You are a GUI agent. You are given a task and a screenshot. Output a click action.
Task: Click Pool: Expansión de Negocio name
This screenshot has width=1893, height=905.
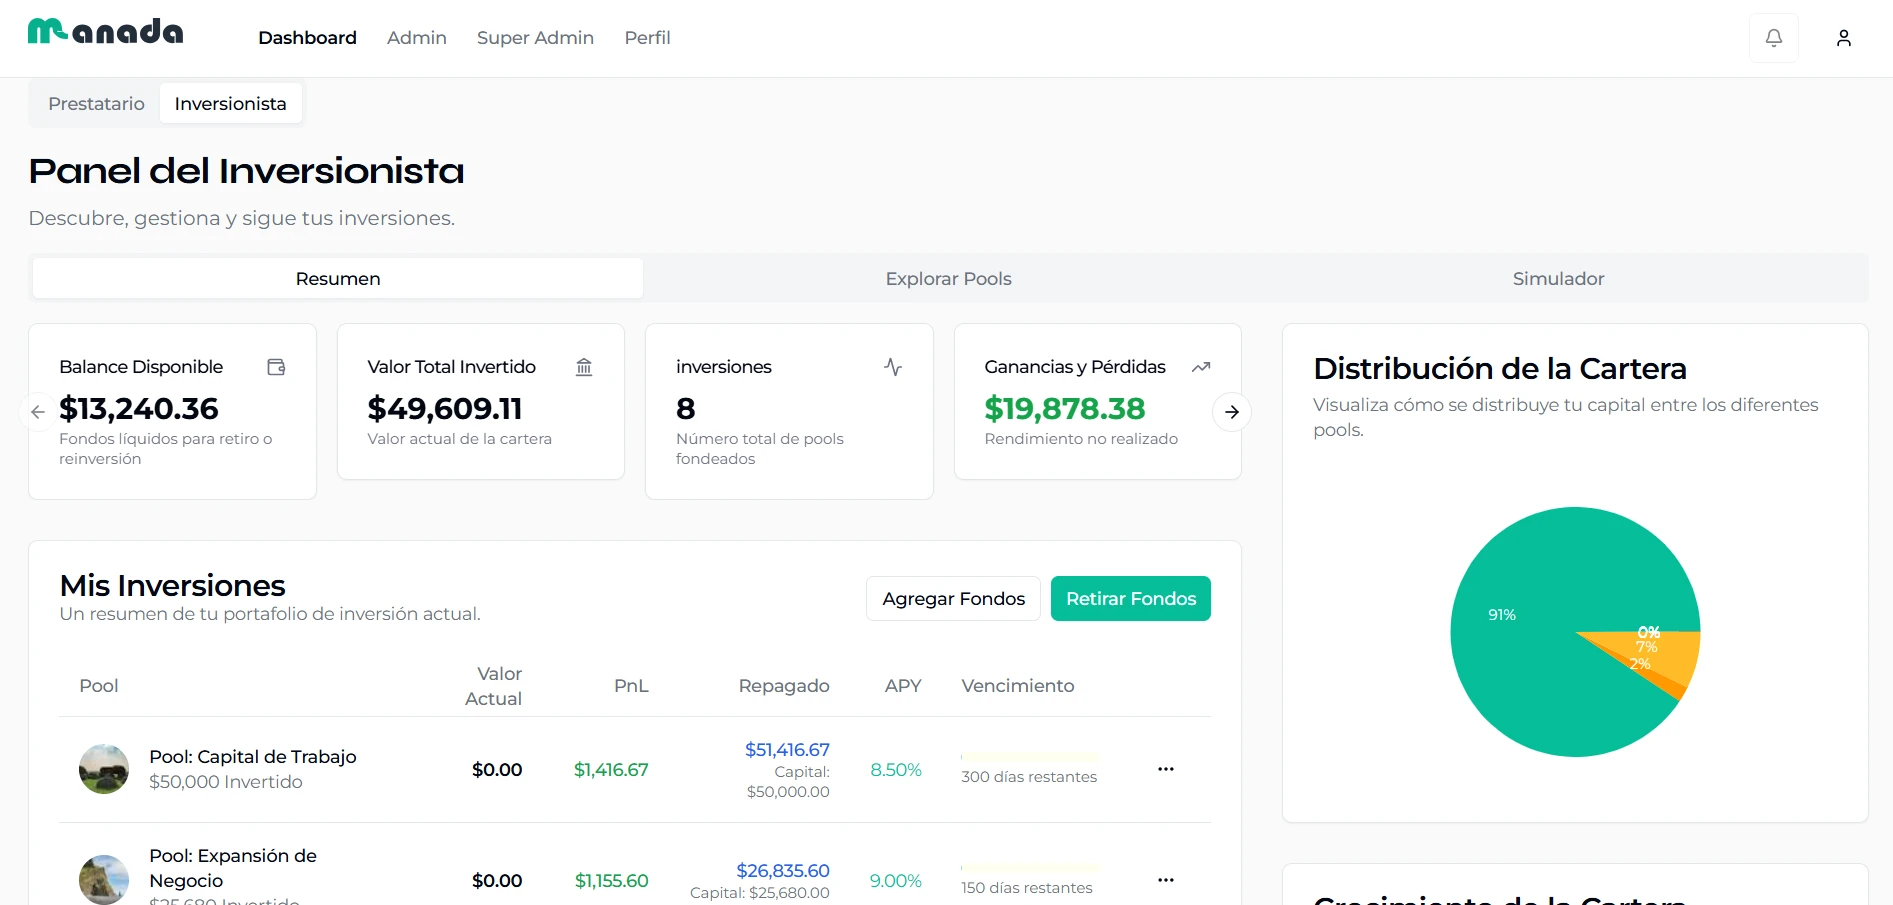pos(233,868)
